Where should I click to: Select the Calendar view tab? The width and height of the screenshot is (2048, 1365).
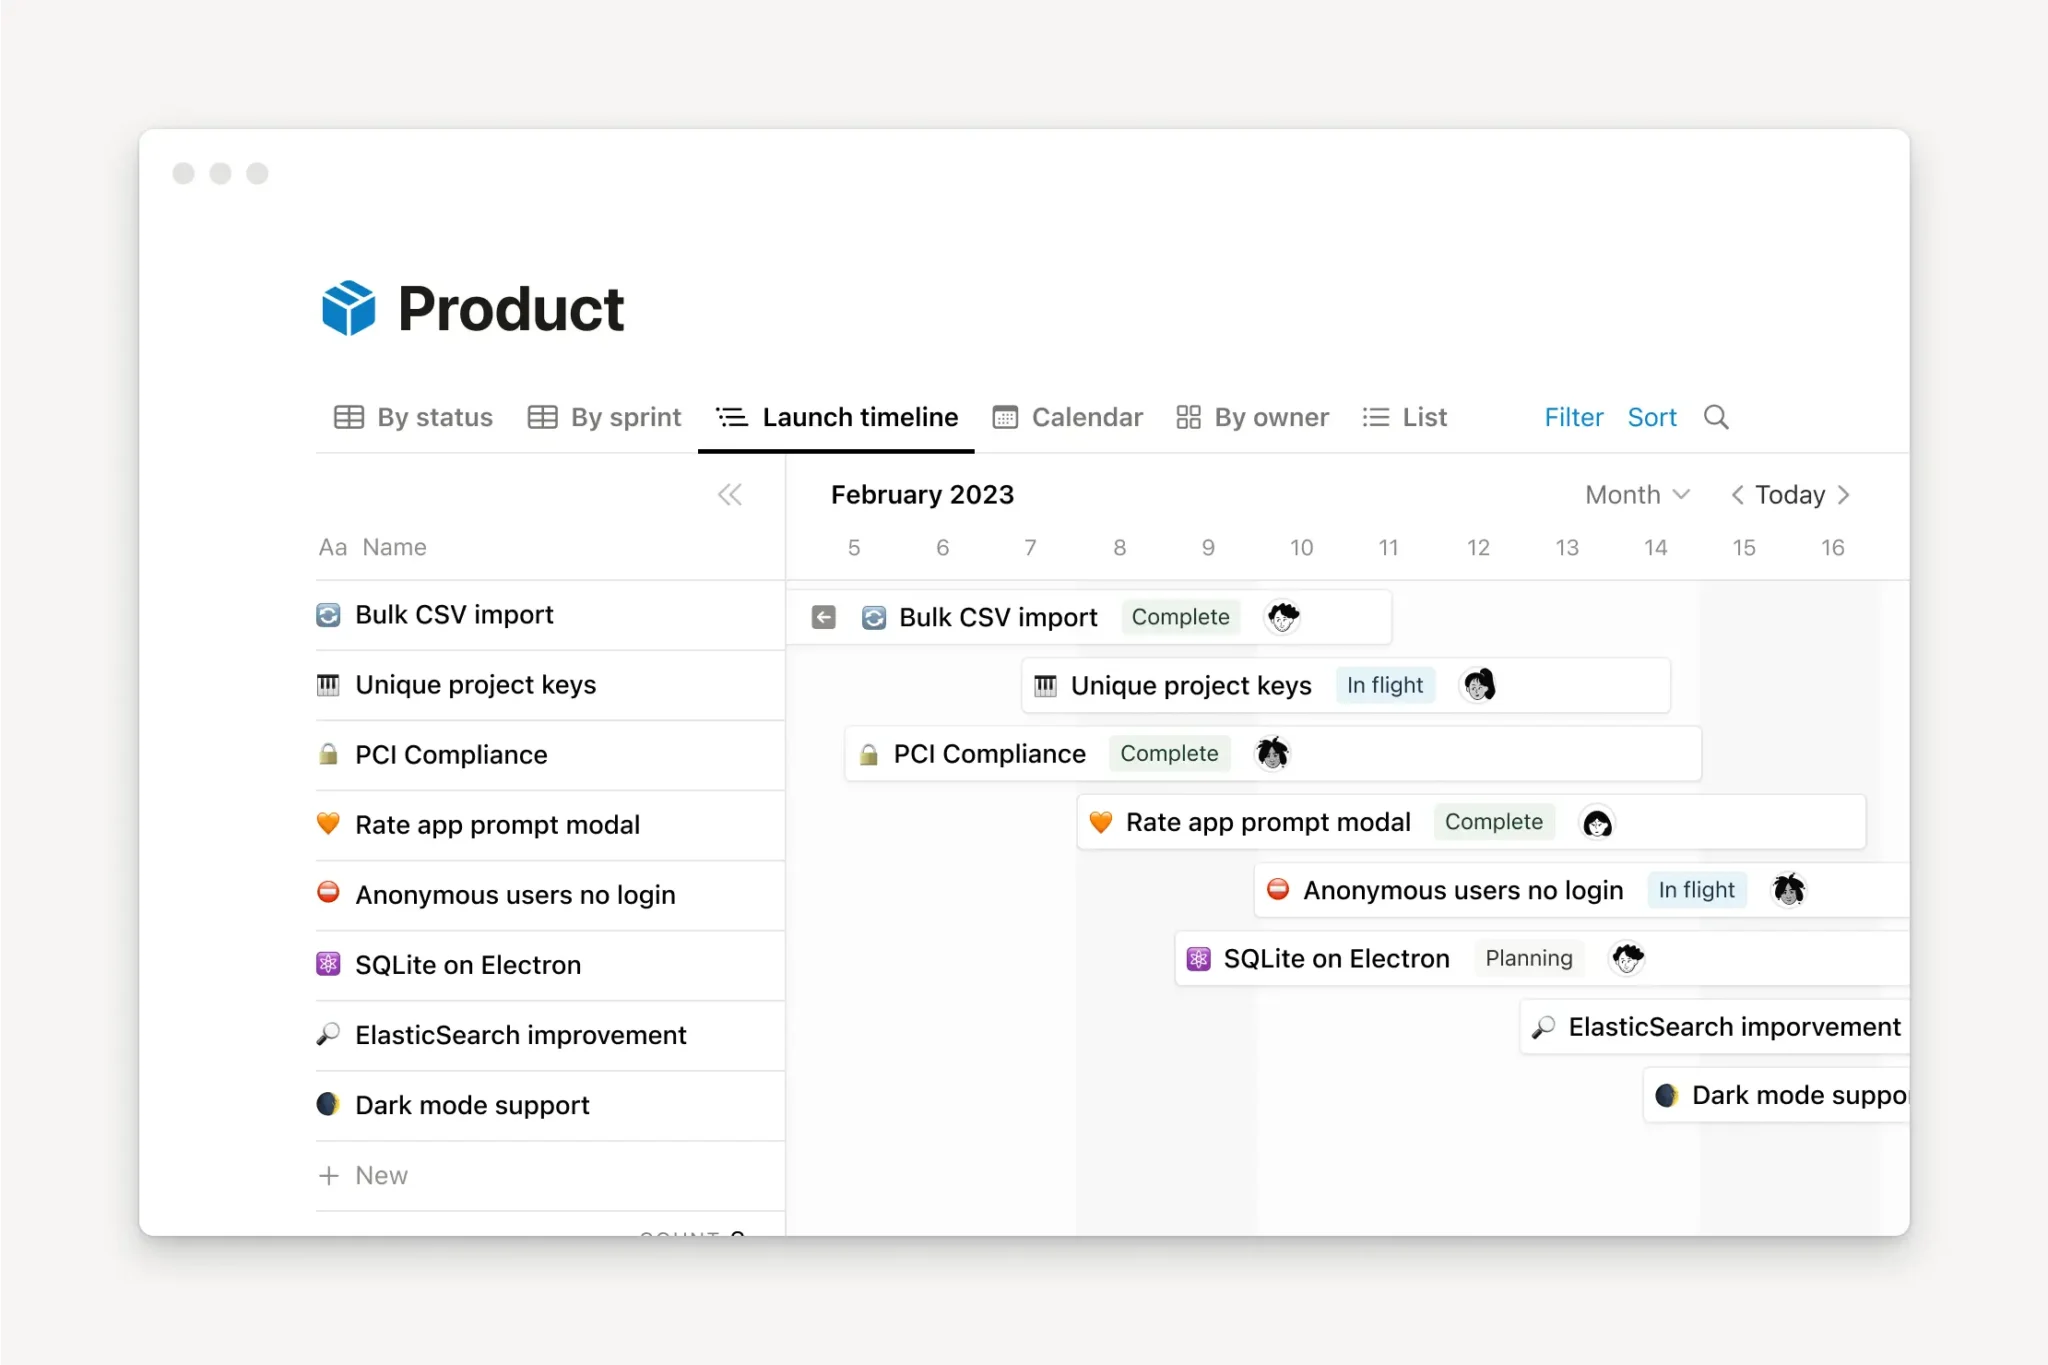pyautogui.click(x=1067, y=416)
